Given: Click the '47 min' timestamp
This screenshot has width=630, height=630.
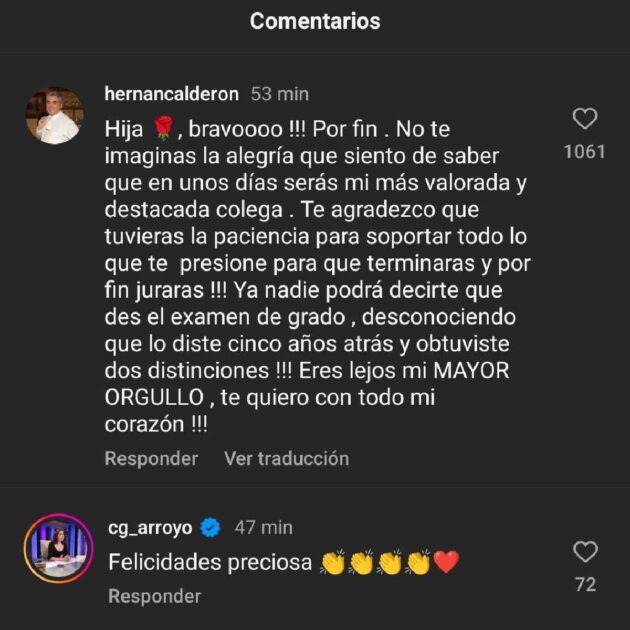Looking at the screenshot, I should [263, 526].
